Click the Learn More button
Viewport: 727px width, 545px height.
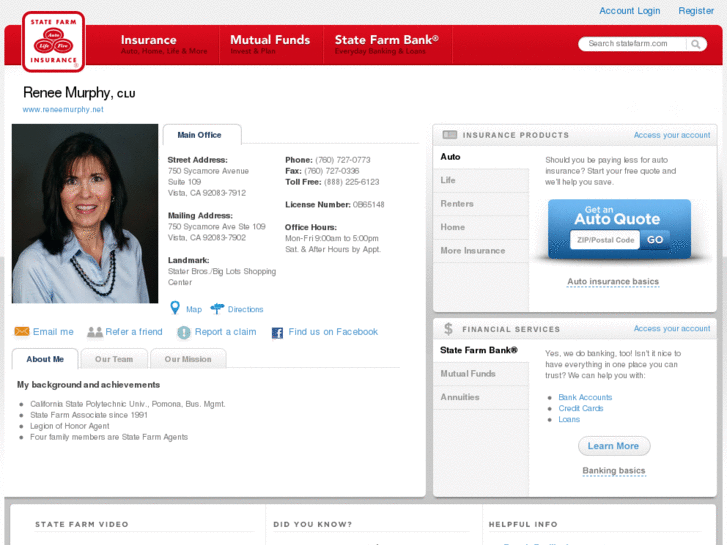pyautogui.click(x=613, y=446)
